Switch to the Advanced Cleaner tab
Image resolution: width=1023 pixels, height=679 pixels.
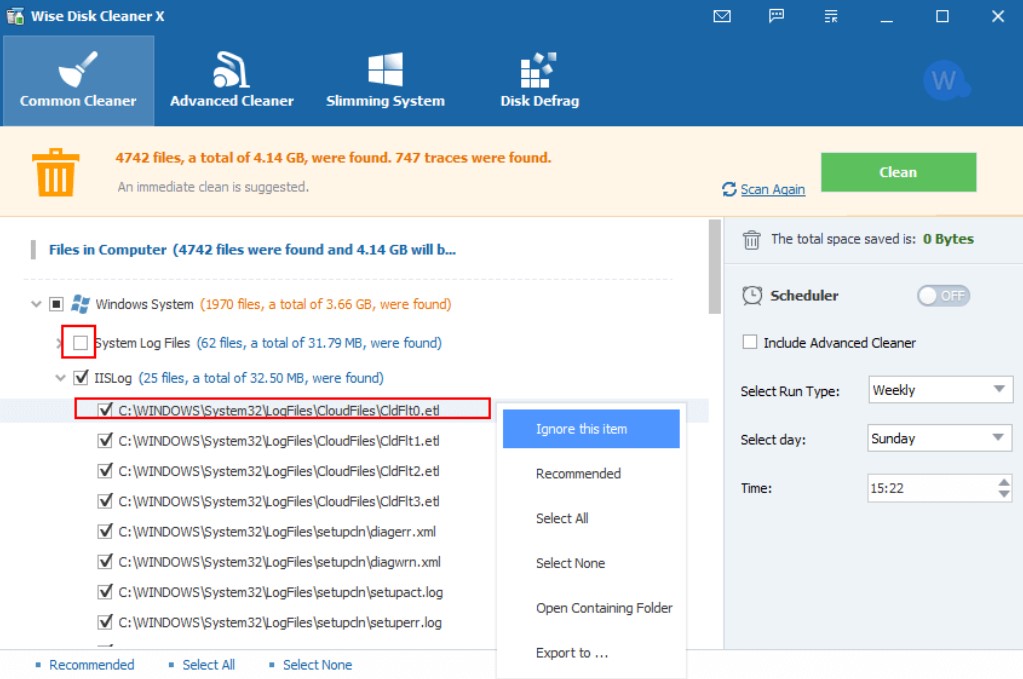[232, 80]
